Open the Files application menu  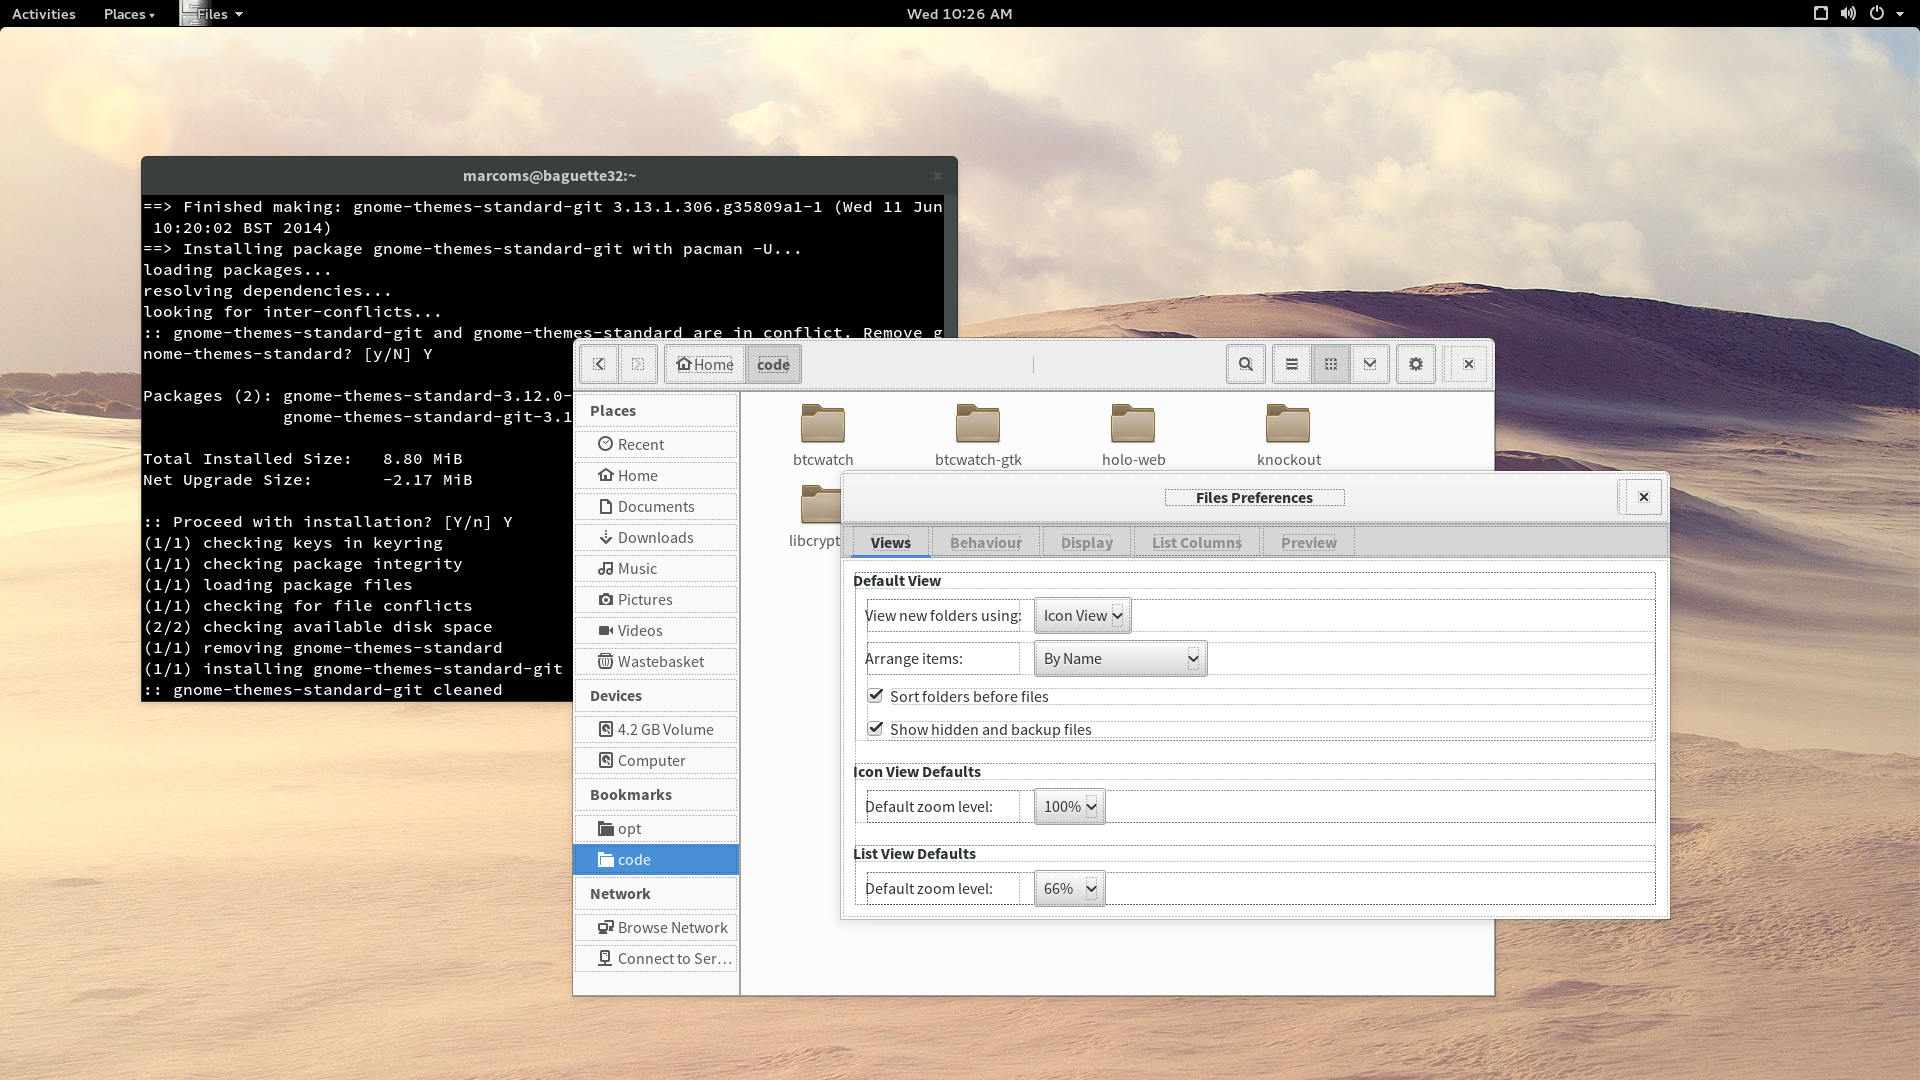coord(214,14)
